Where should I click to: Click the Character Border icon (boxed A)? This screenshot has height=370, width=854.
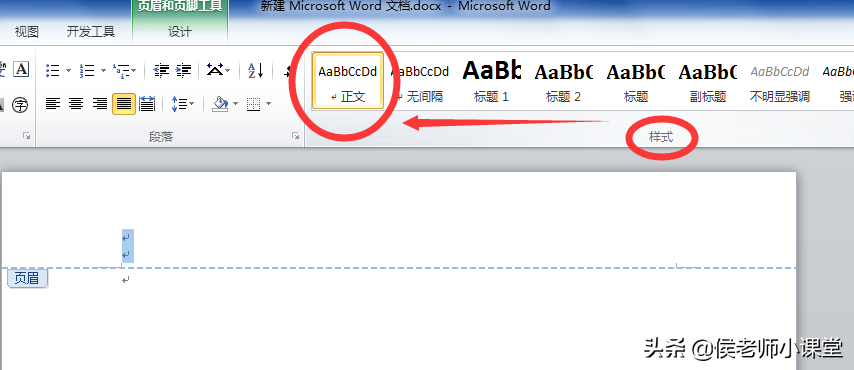pyautogui.click(x=21, y=69)
